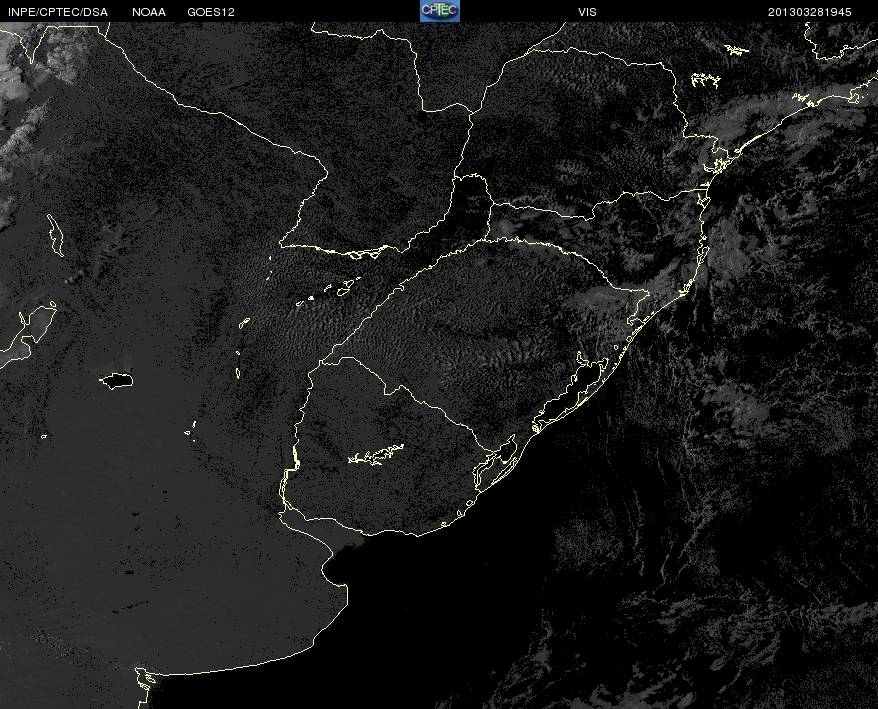This screenshot has height=709, width=878.
Task: Select the VIS channel label
Action: pyautogui.click(x=587, y=12)
